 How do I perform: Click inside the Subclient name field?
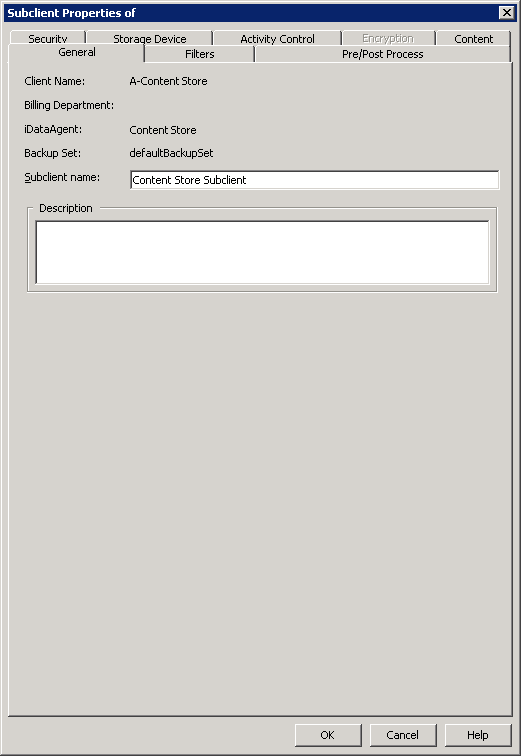(315, 180)
